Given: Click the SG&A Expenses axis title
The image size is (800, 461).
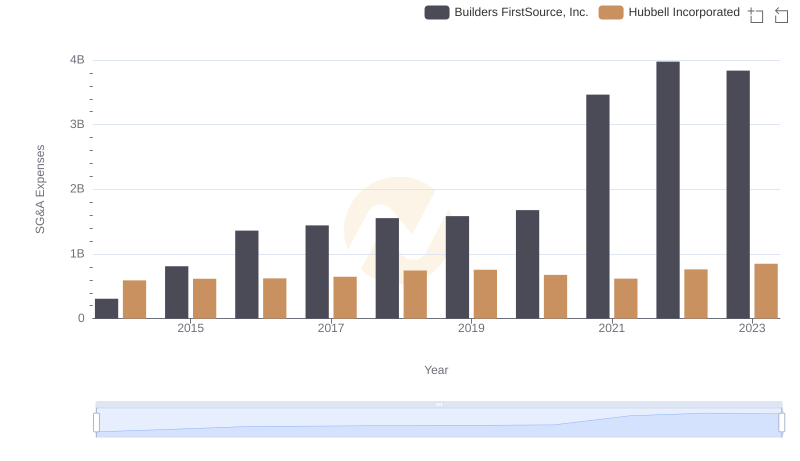Looking at the screenshot, I should 40,189.
